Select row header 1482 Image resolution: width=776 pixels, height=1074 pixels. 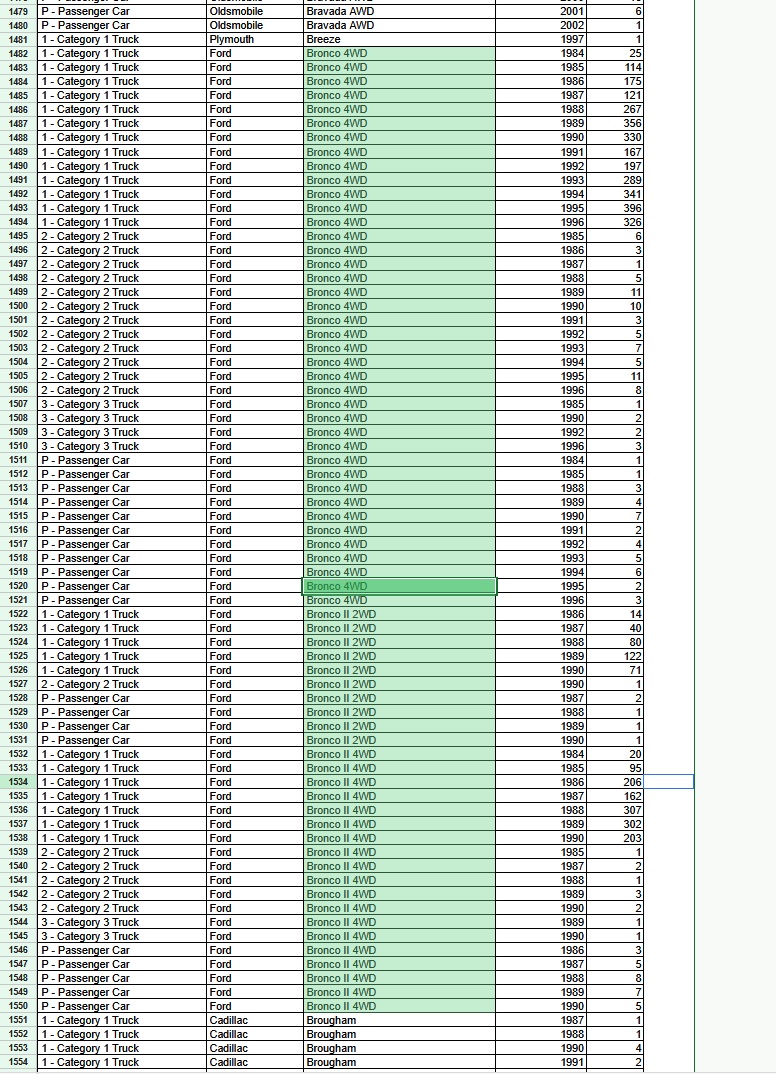point(18,53)
